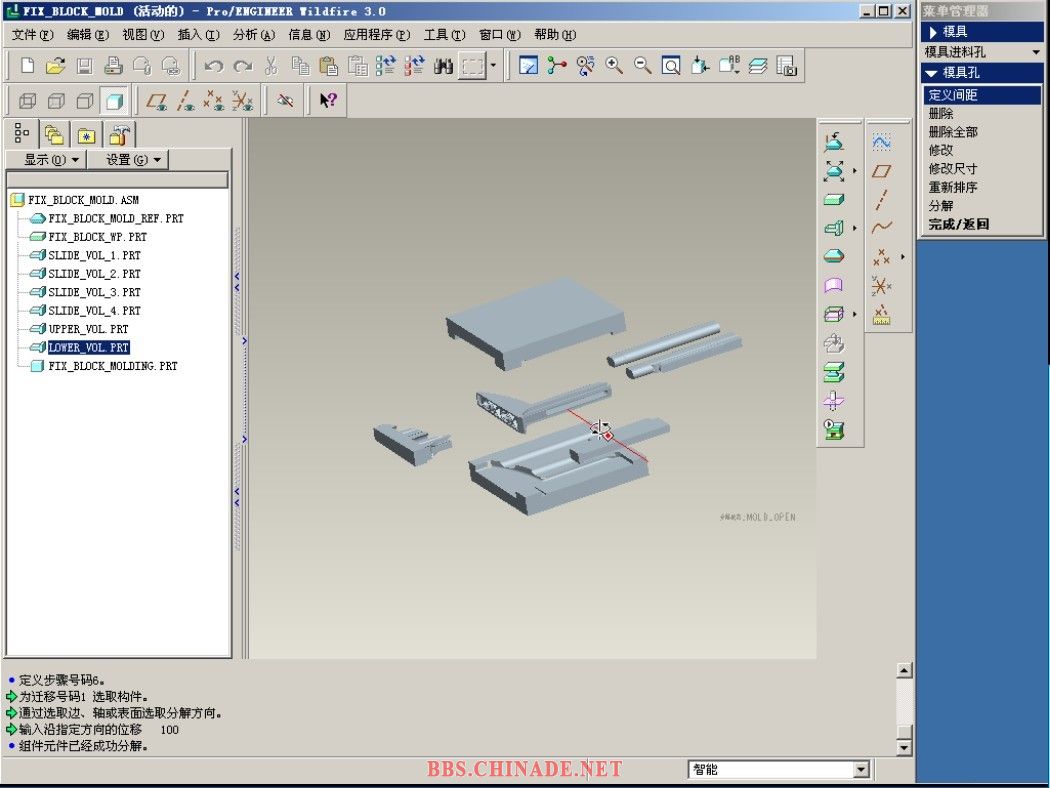This screenshot has height=788, width=1050.
Task: Select FIX_BLOCK_MOLD.ASM in the tree
Action: [x=83, y=200]
